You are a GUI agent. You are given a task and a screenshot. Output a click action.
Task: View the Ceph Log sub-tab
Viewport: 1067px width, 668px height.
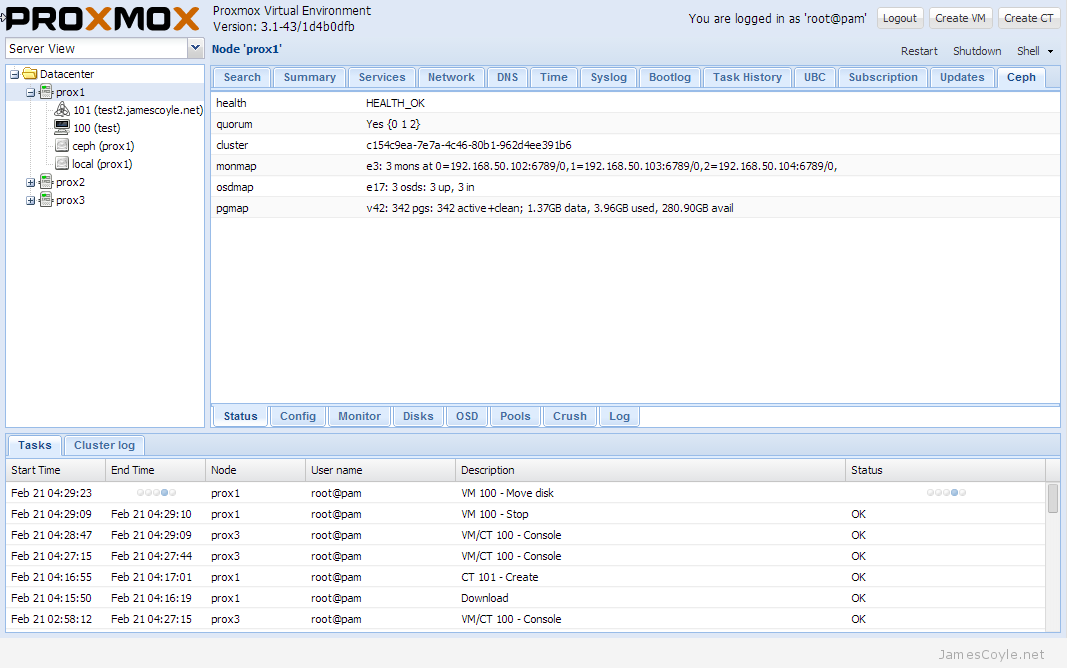tap(619, 416)
